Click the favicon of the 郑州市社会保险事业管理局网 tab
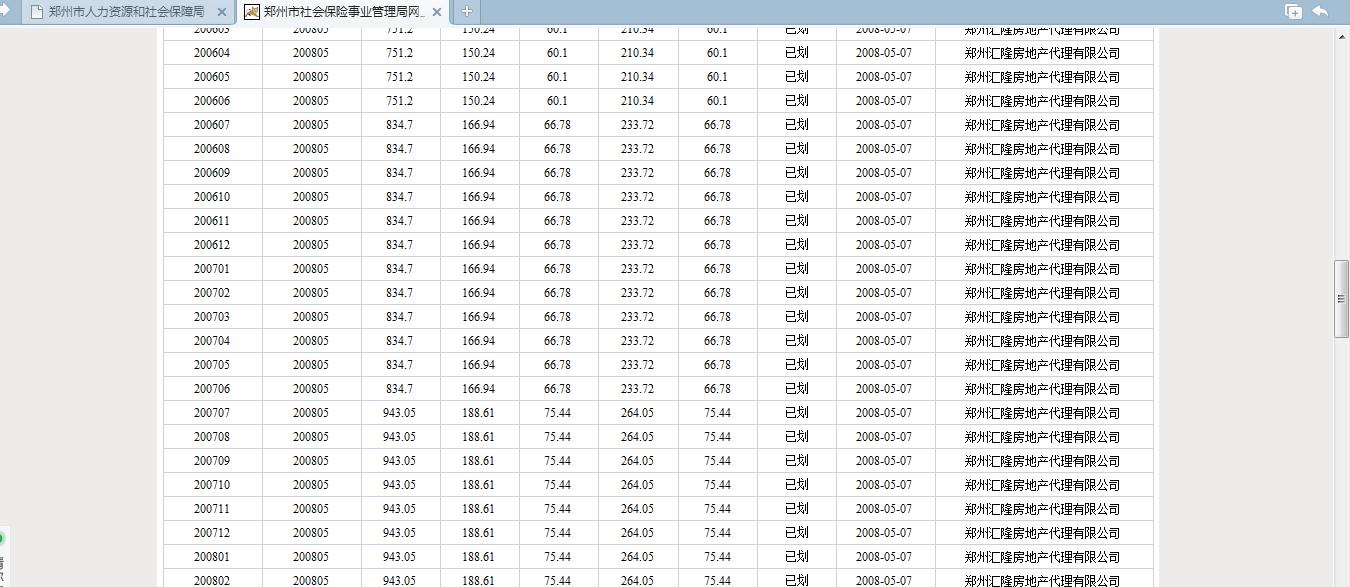 coord(252,12)
